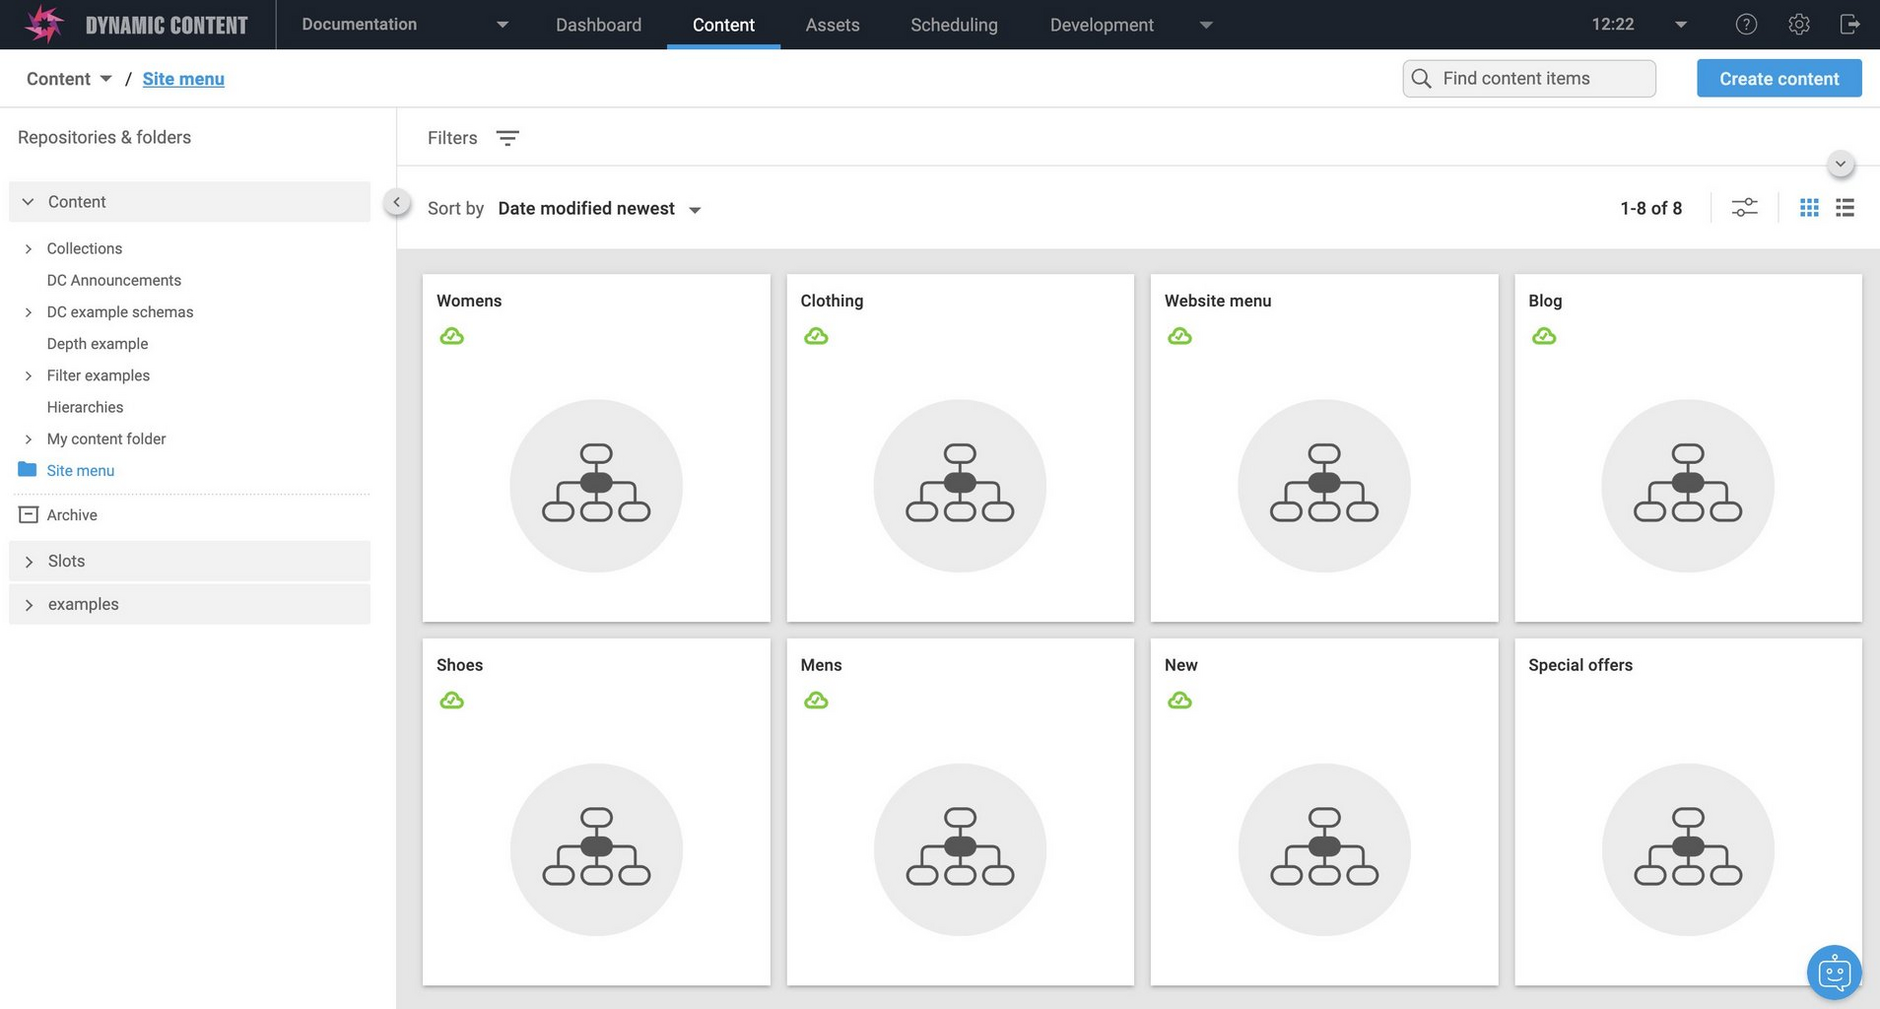Viewport: 1880px width, 1009px height.
Task: Open the Development menu dropdown
Action: coord(1205,24)
